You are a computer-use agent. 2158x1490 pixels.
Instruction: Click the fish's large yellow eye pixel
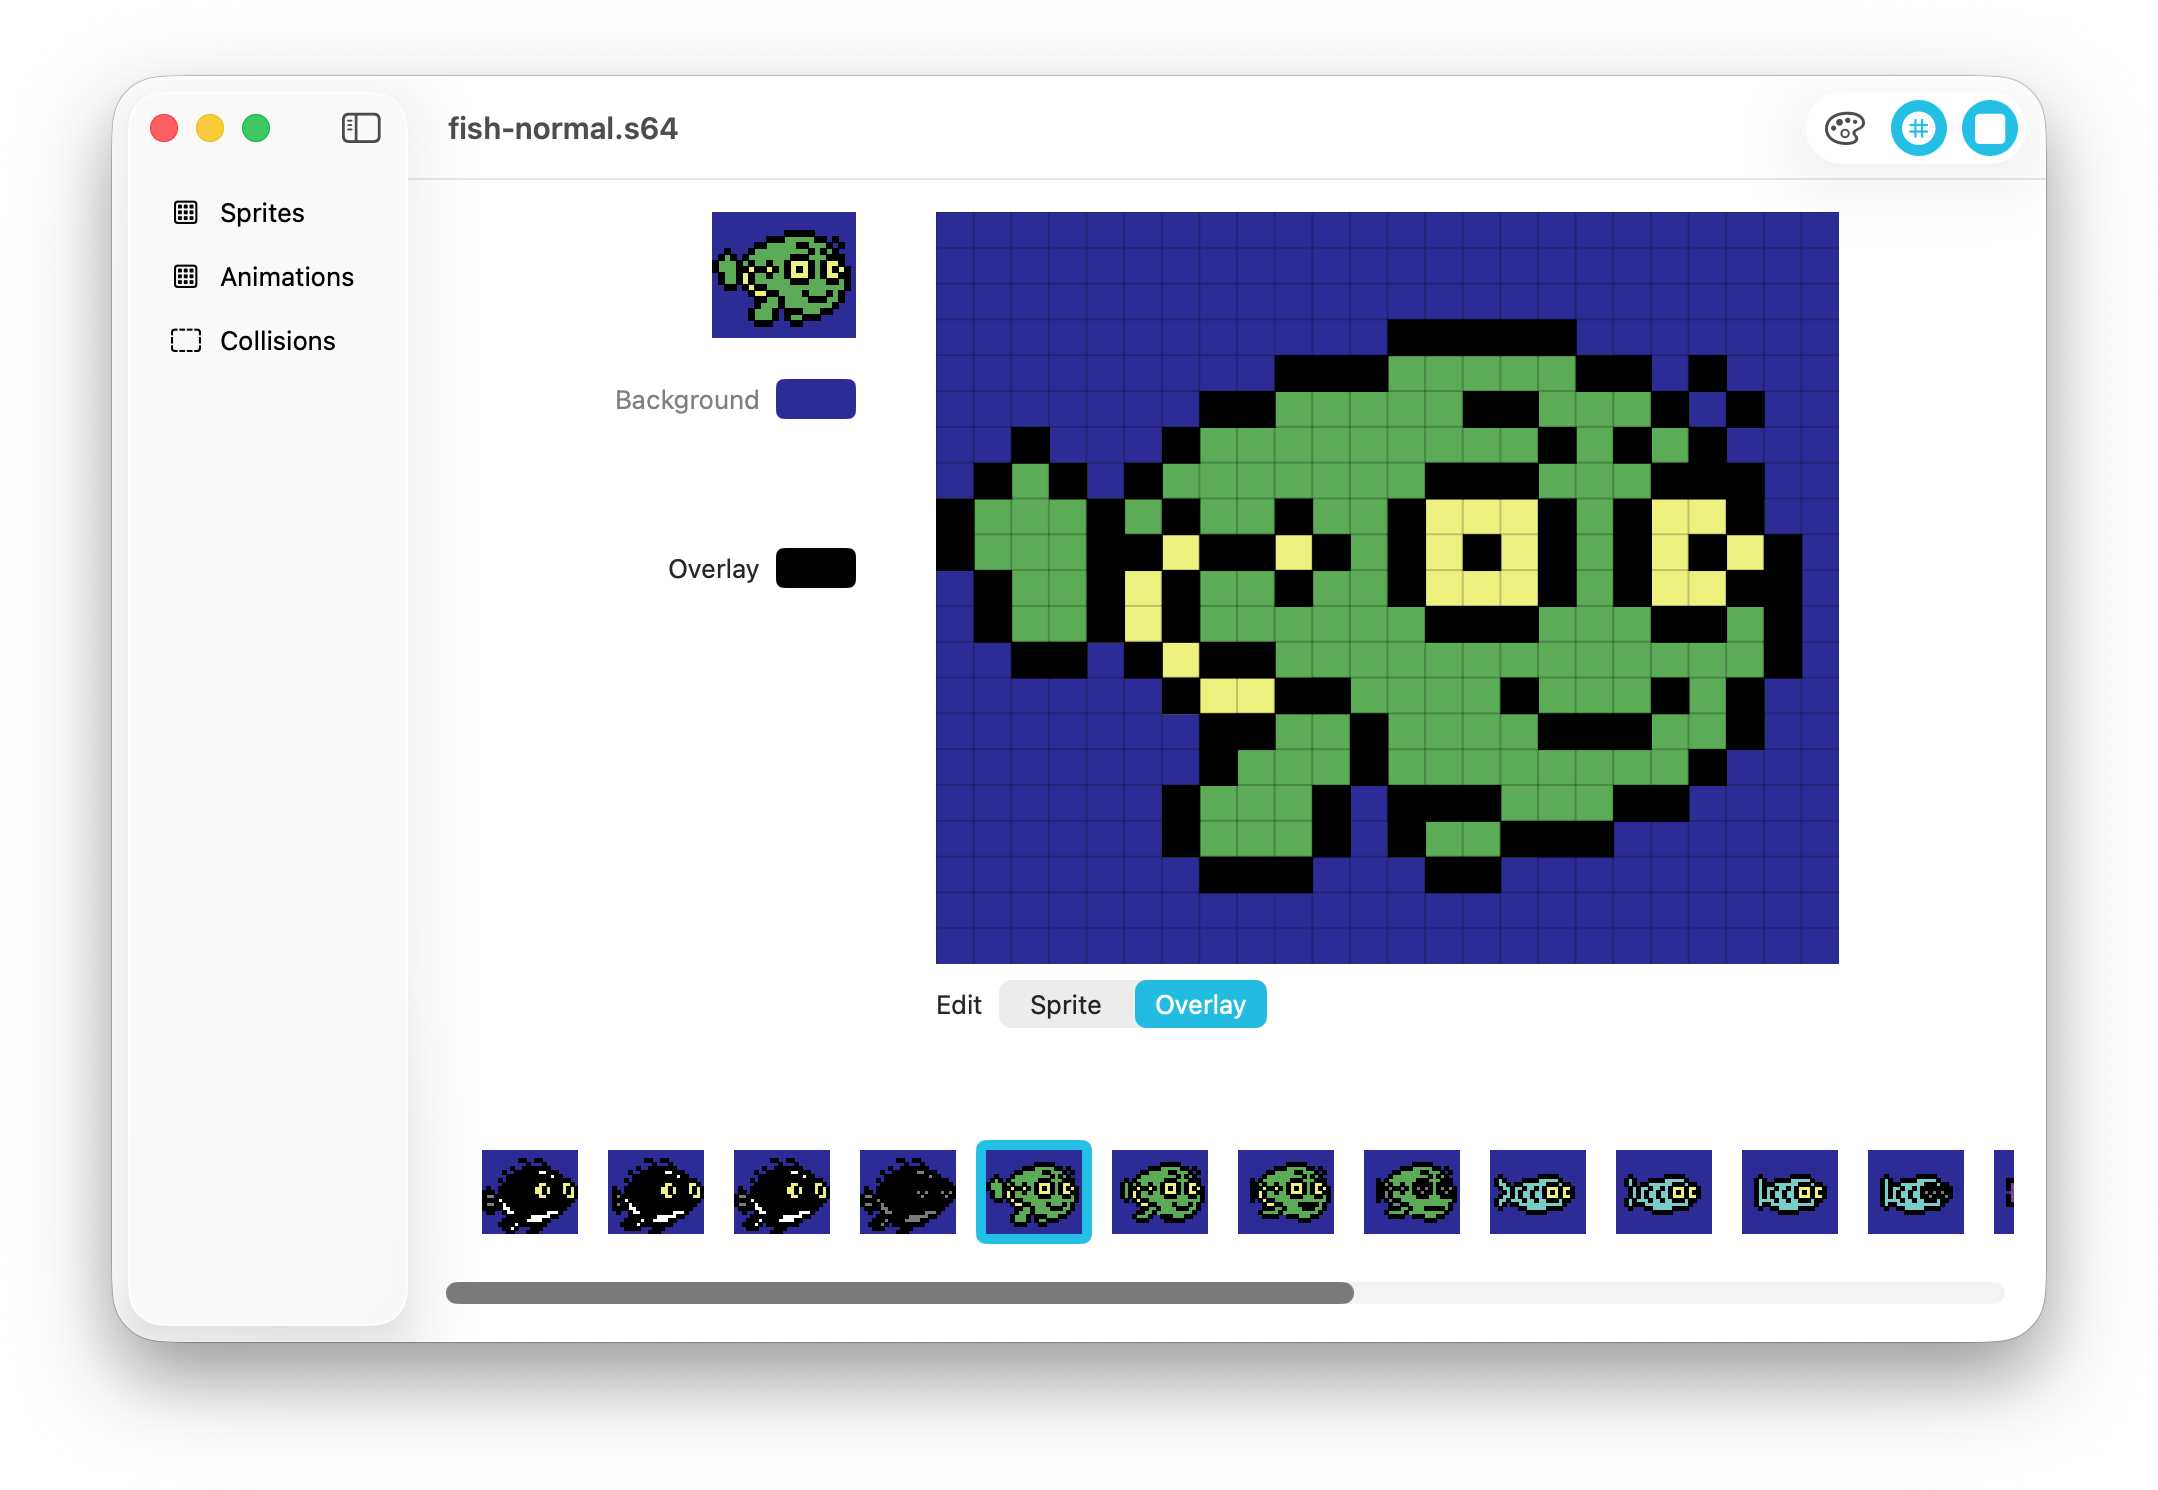point(1444,552)
